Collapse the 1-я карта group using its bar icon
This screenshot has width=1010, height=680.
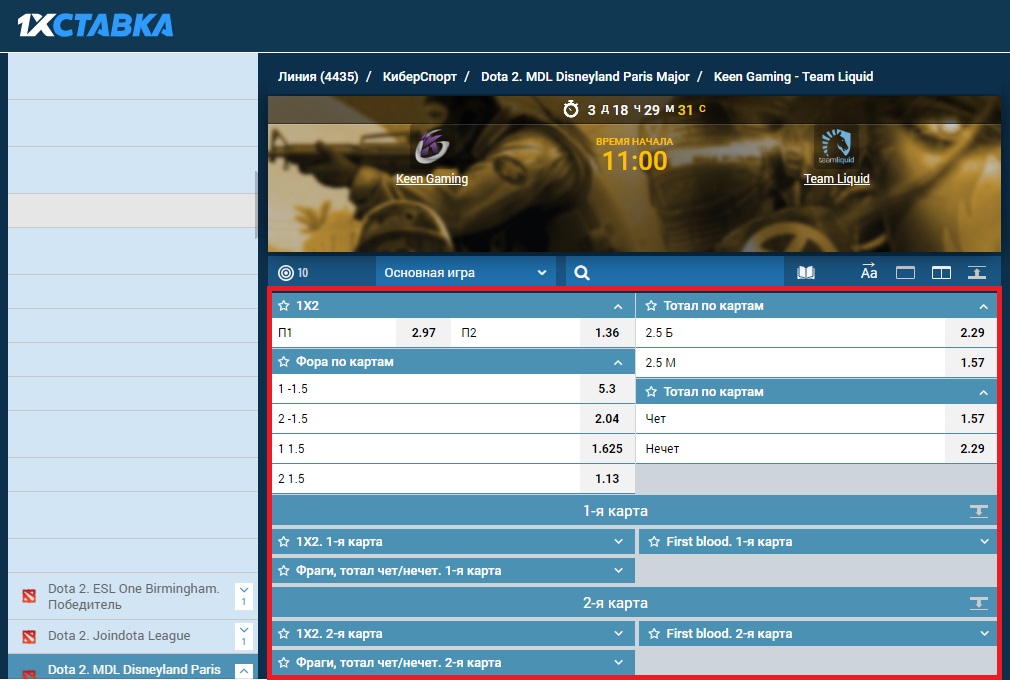978,511
